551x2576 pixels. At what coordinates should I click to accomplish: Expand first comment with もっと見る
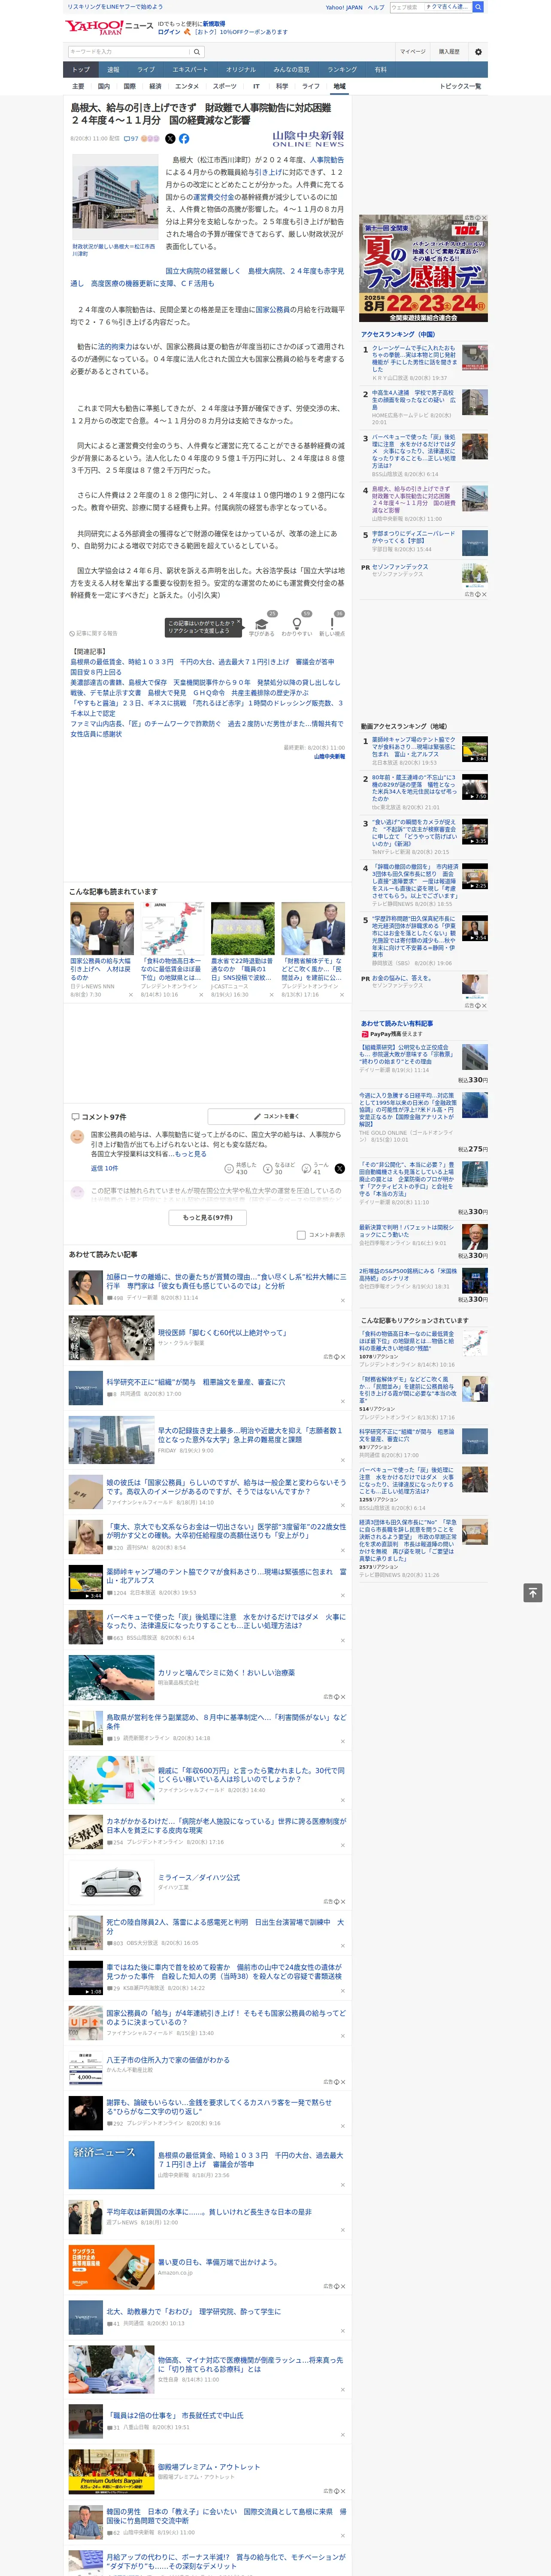191,1154
